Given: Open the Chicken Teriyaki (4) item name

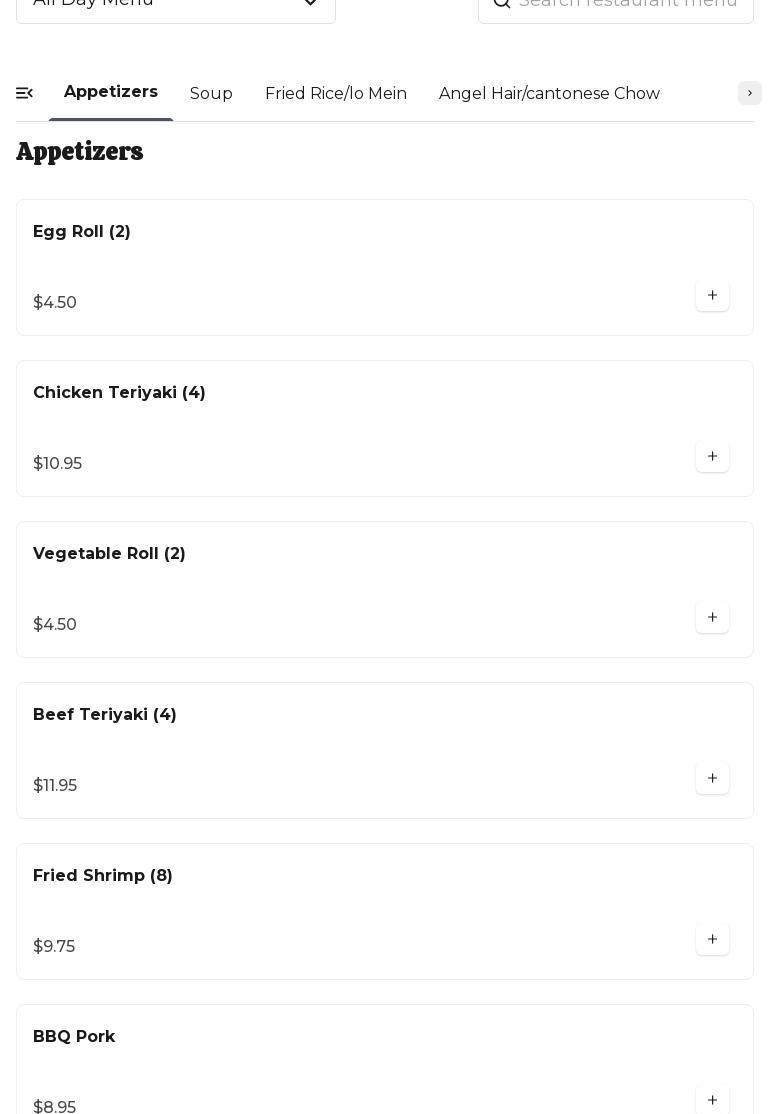Looking at the screenshot, I should point(119,393).
